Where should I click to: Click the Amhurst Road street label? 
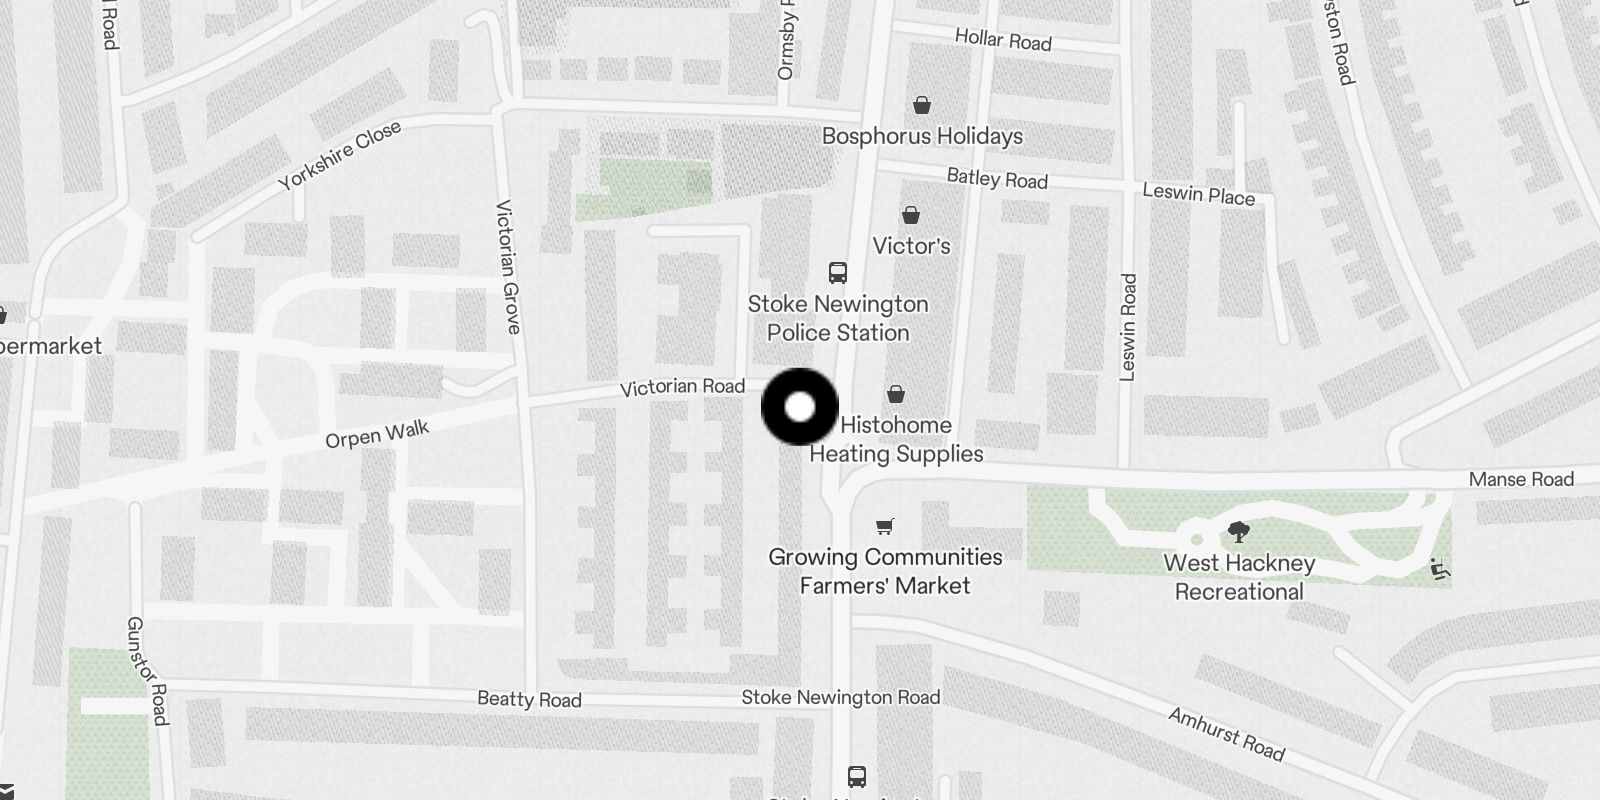point(1226,734)
